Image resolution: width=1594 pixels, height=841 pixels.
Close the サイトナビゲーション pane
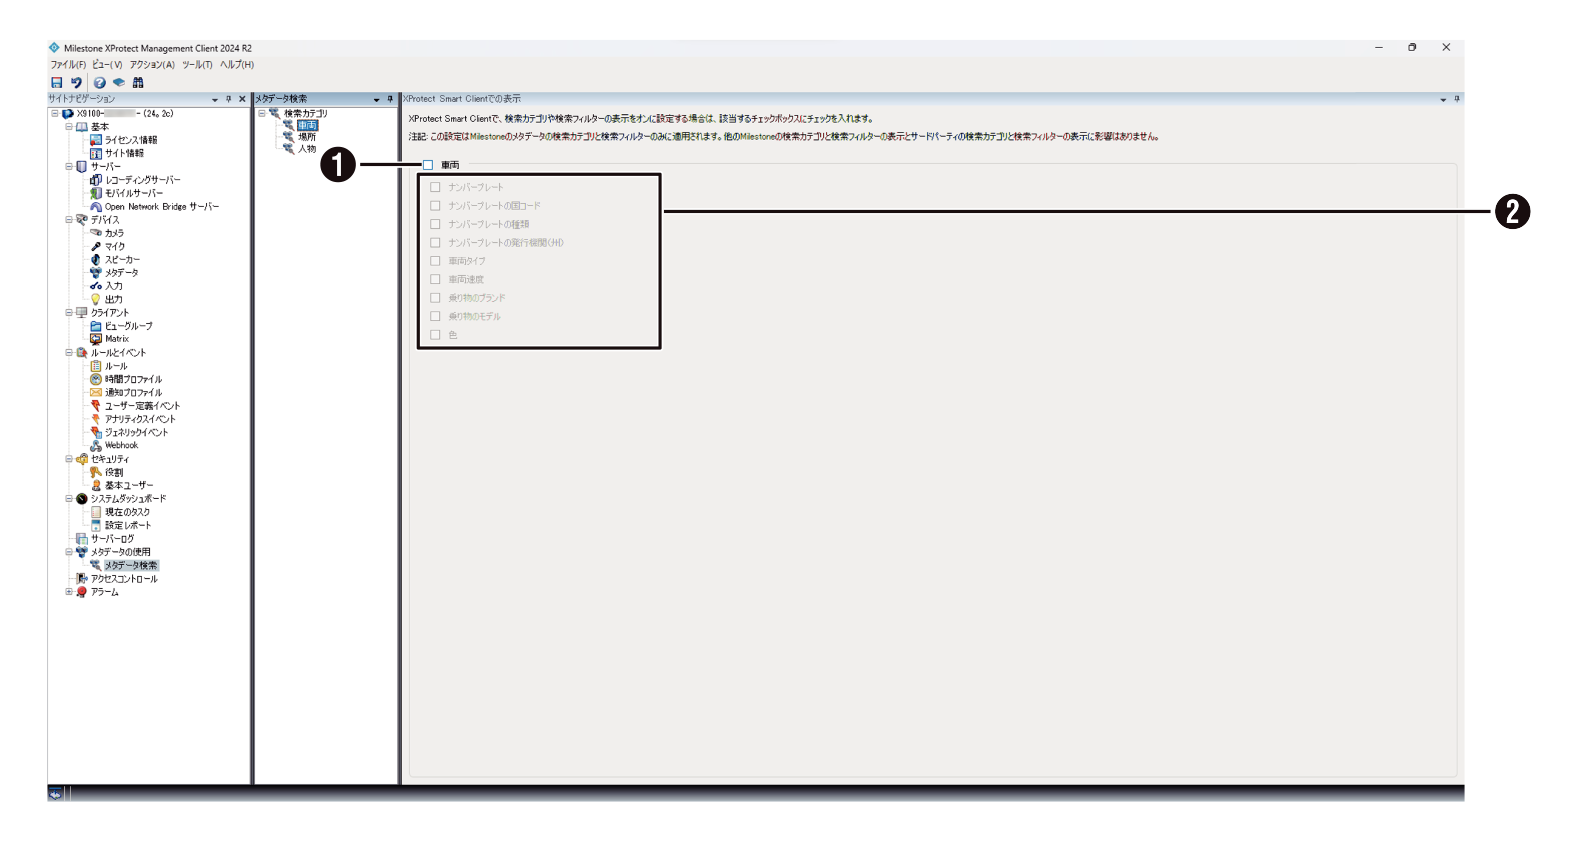point(242,99)
